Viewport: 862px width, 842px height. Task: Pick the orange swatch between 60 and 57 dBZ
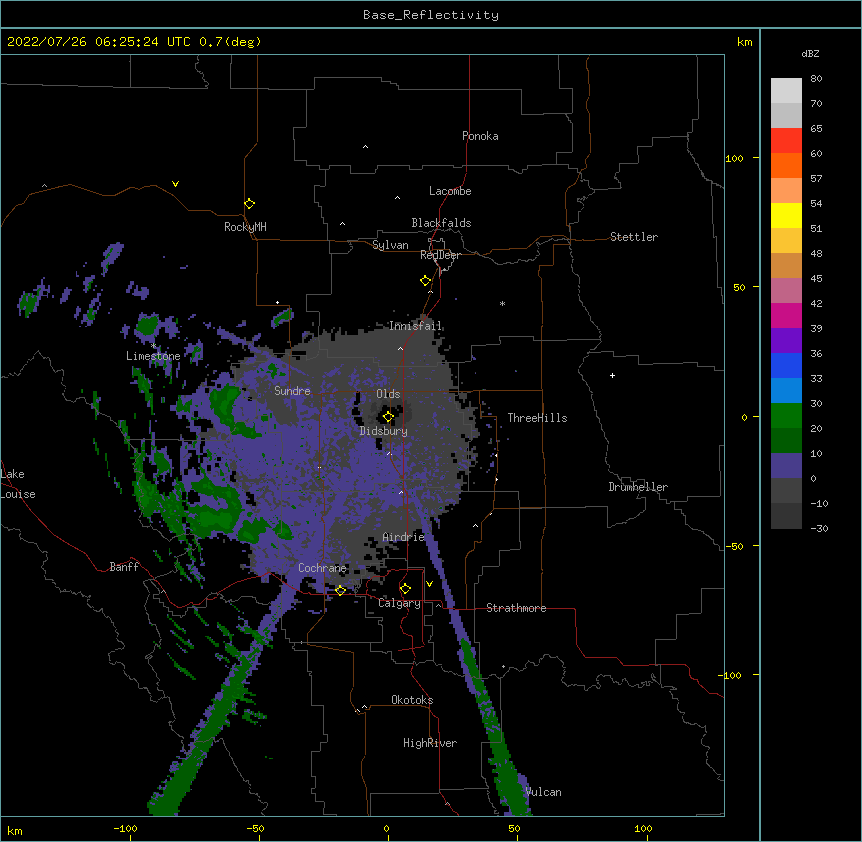tap(786, 165)
